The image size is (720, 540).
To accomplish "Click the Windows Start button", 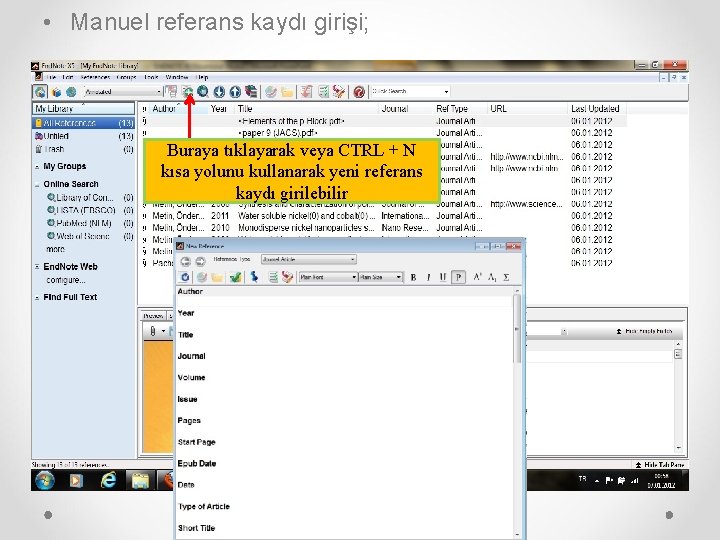I will [45, 481].
